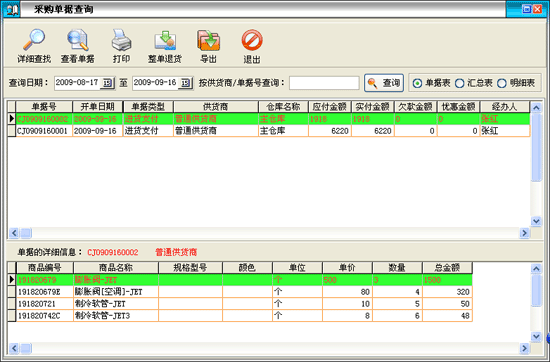Restore the window using title bar button
550x362 pixels.
click(526, 9)
